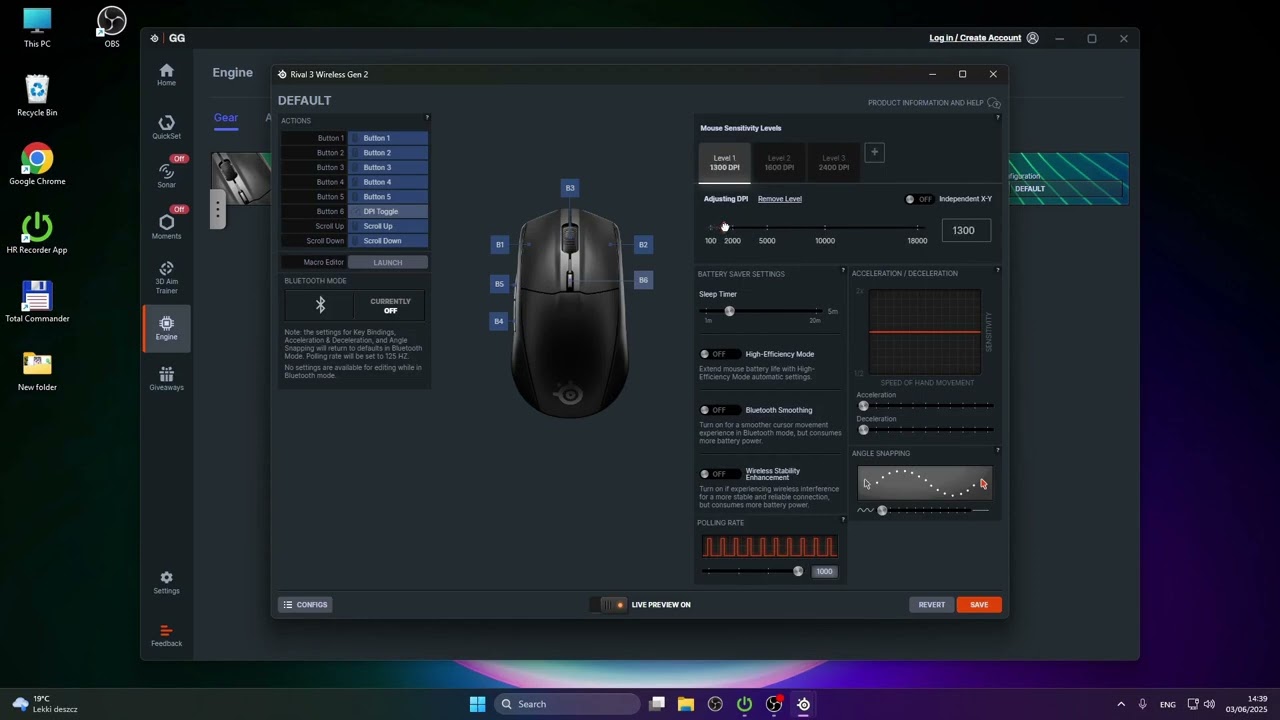Viewport: 1280px width, 720px height.
Task: Select the B6 marker on mouse
Action: (x=643, y=280)
